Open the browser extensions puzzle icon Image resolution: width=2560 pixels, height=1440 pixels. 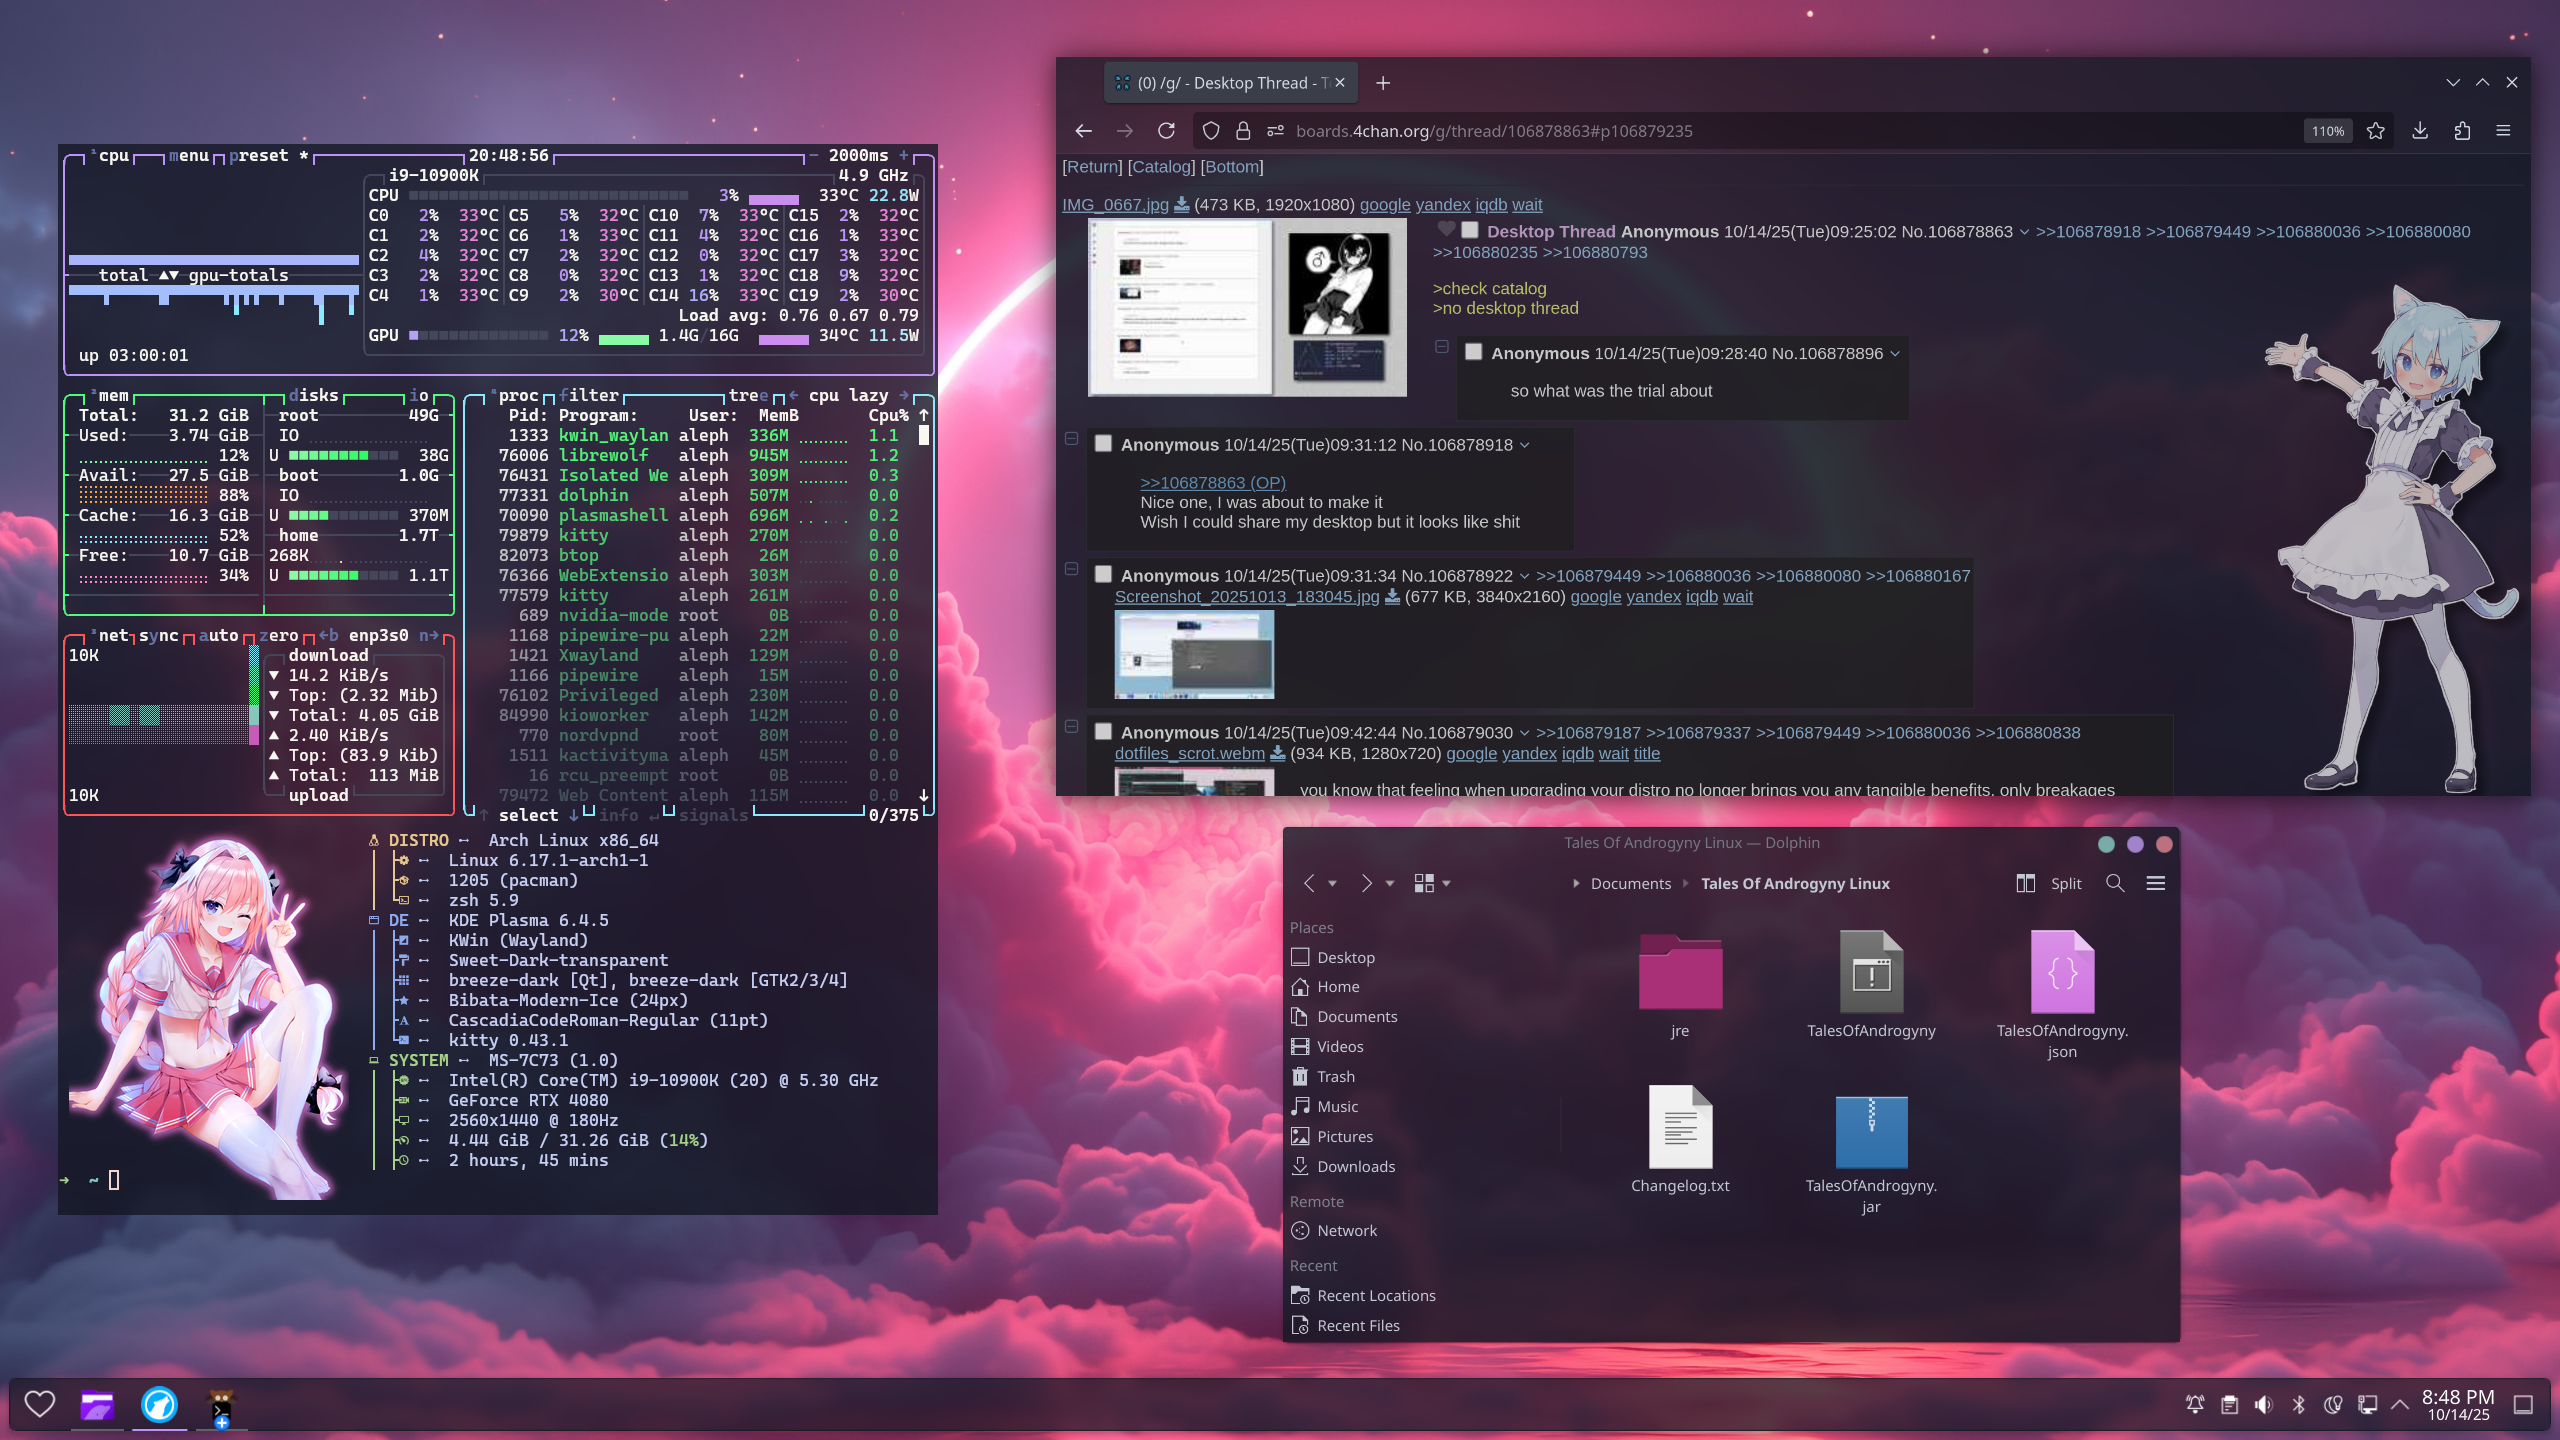2462,131
